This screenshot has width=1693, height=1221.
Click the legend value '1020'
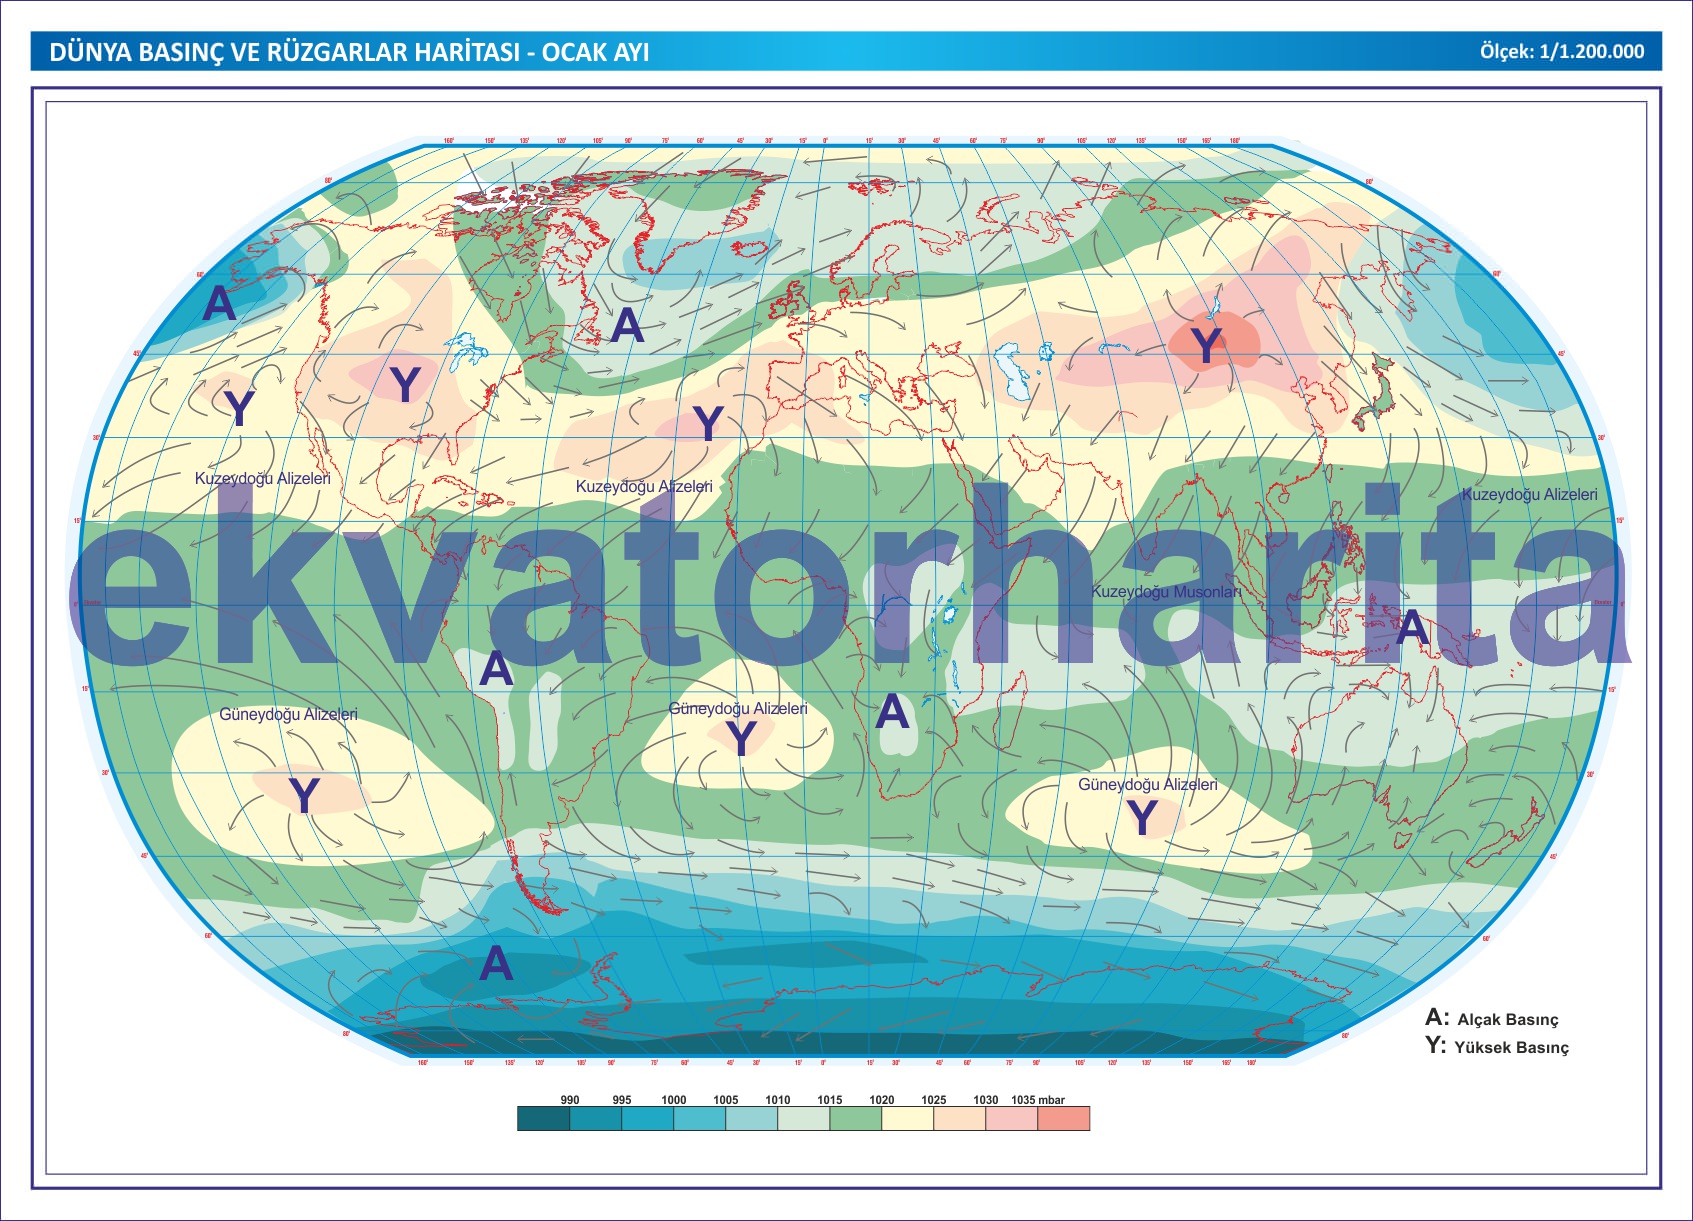[x=882, y=1099]
